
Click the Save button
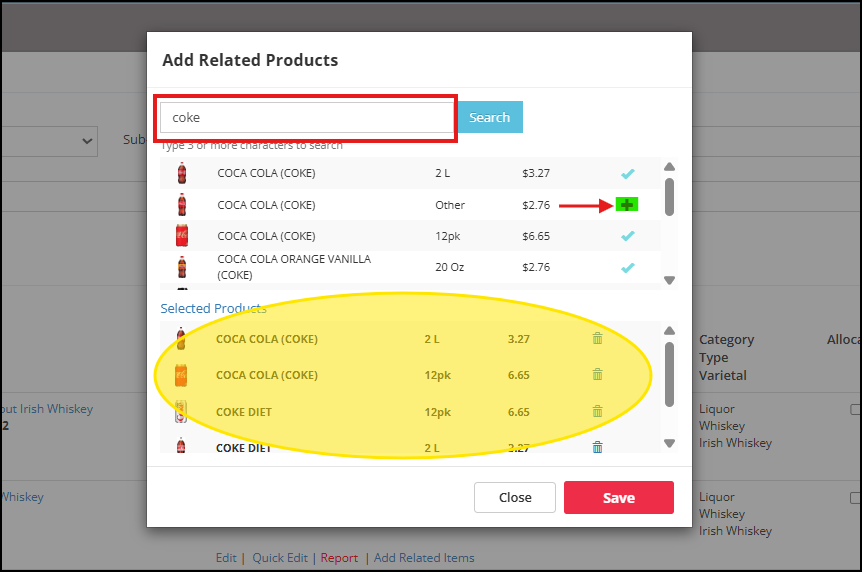pyautogui.click(x=618, y=498)
